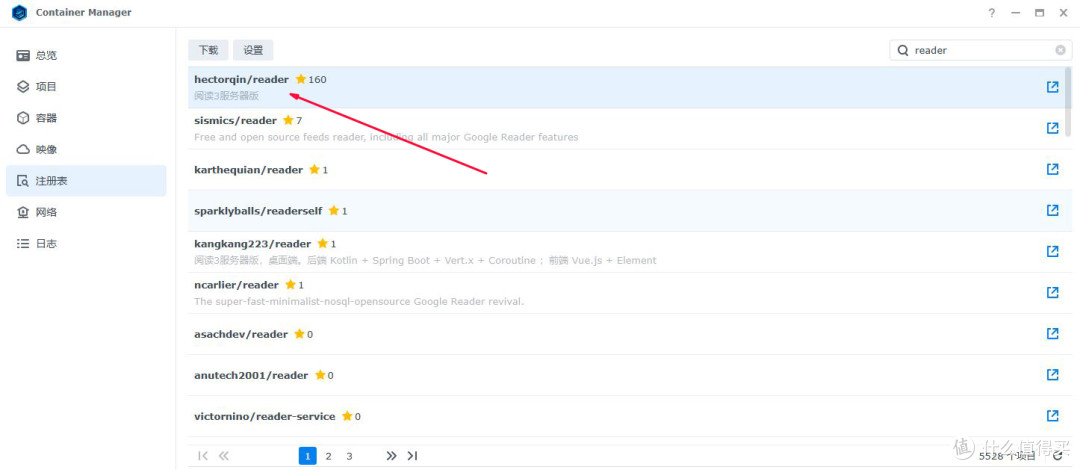The image size is (1080, 470).
Task: Go to the next page arrow
Action: tap(391, 456)
